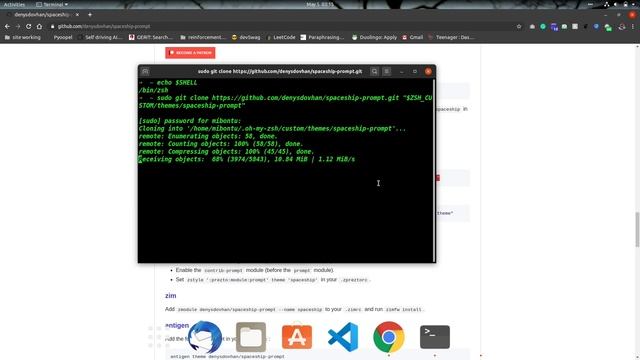Click the new terminal tab icon
This screenshot has width=640, height=360.
coord(145,71)
